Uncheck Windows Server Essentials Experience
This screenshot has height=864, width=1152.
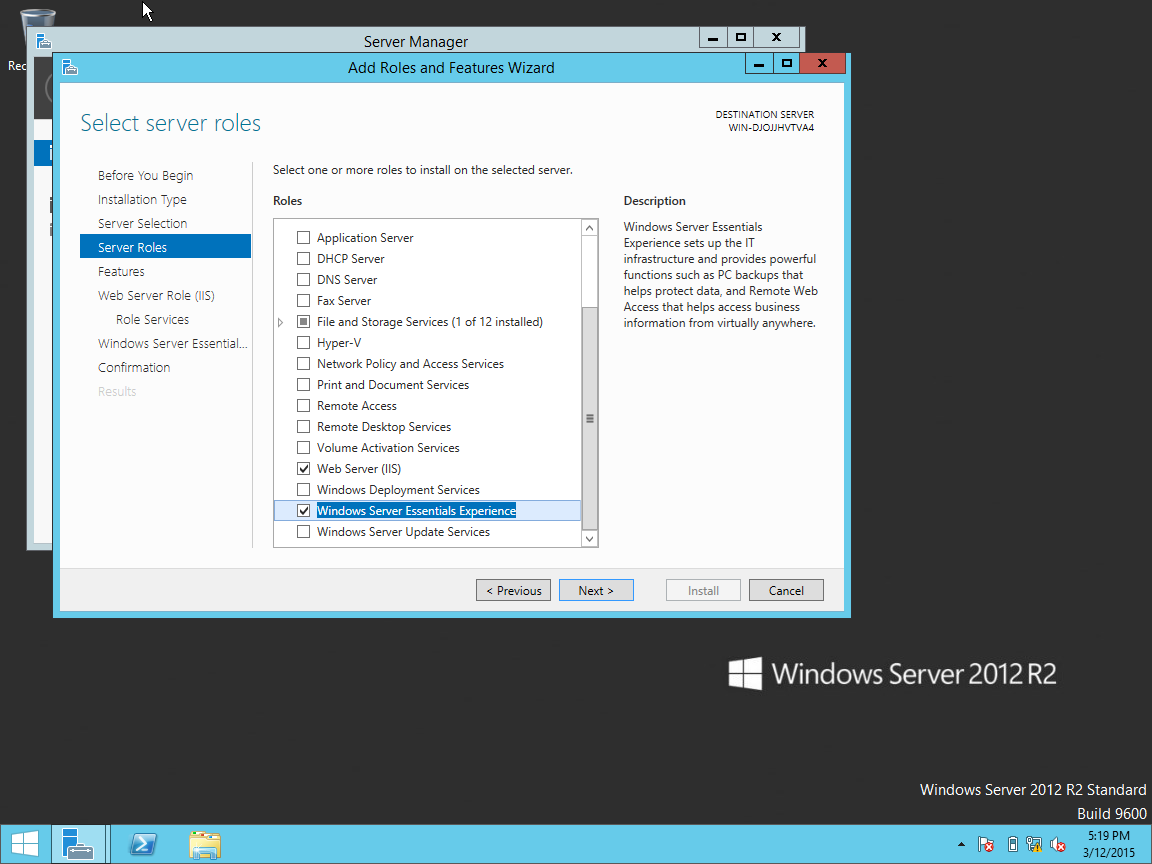click(303, 511)
